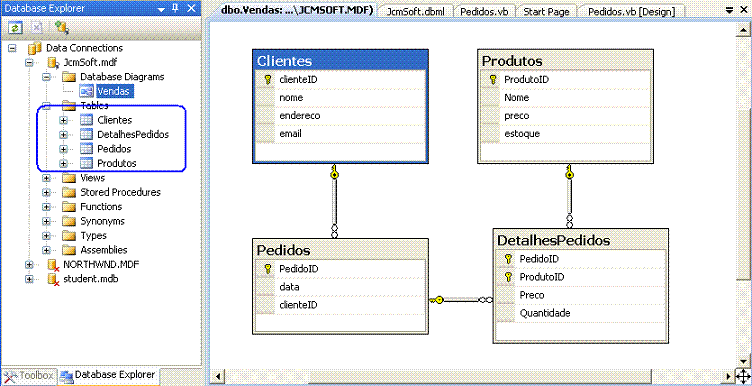
Task: Click the Refresh icon in Database Explorer toolbar
Action: point(15,28)
